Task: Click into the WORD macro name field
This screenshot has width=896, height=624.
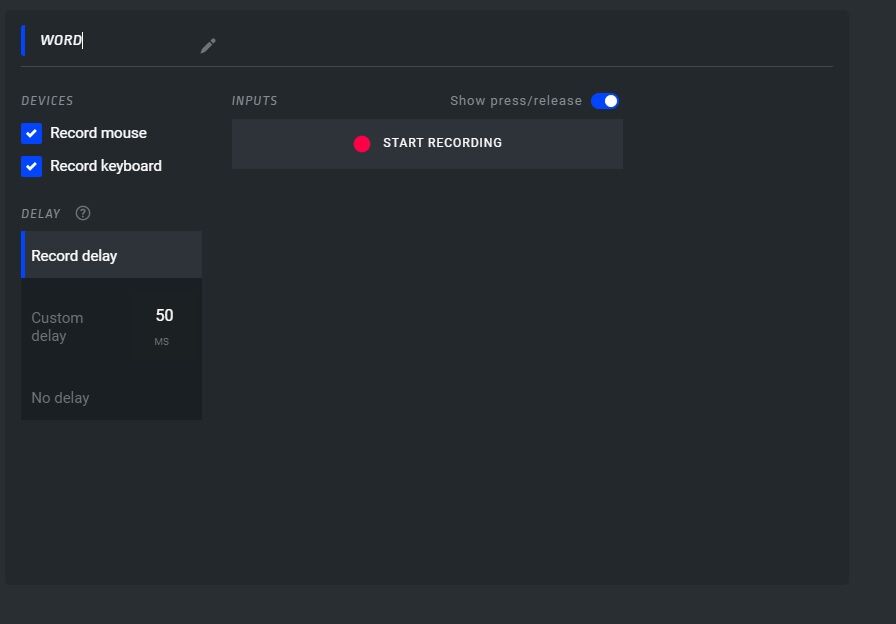Action: pos(114,41)
